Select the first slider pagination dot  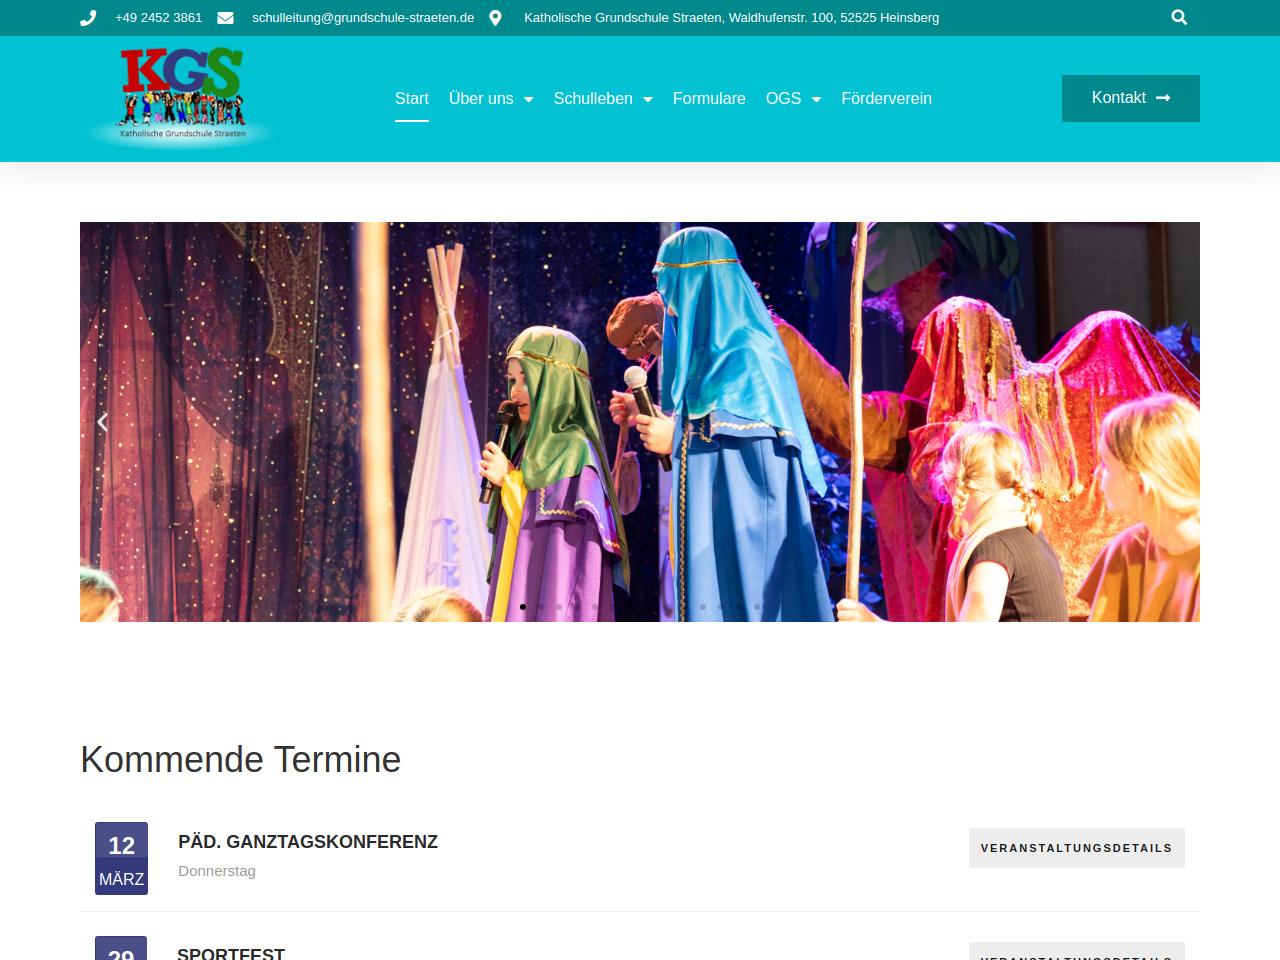[523, 607]
